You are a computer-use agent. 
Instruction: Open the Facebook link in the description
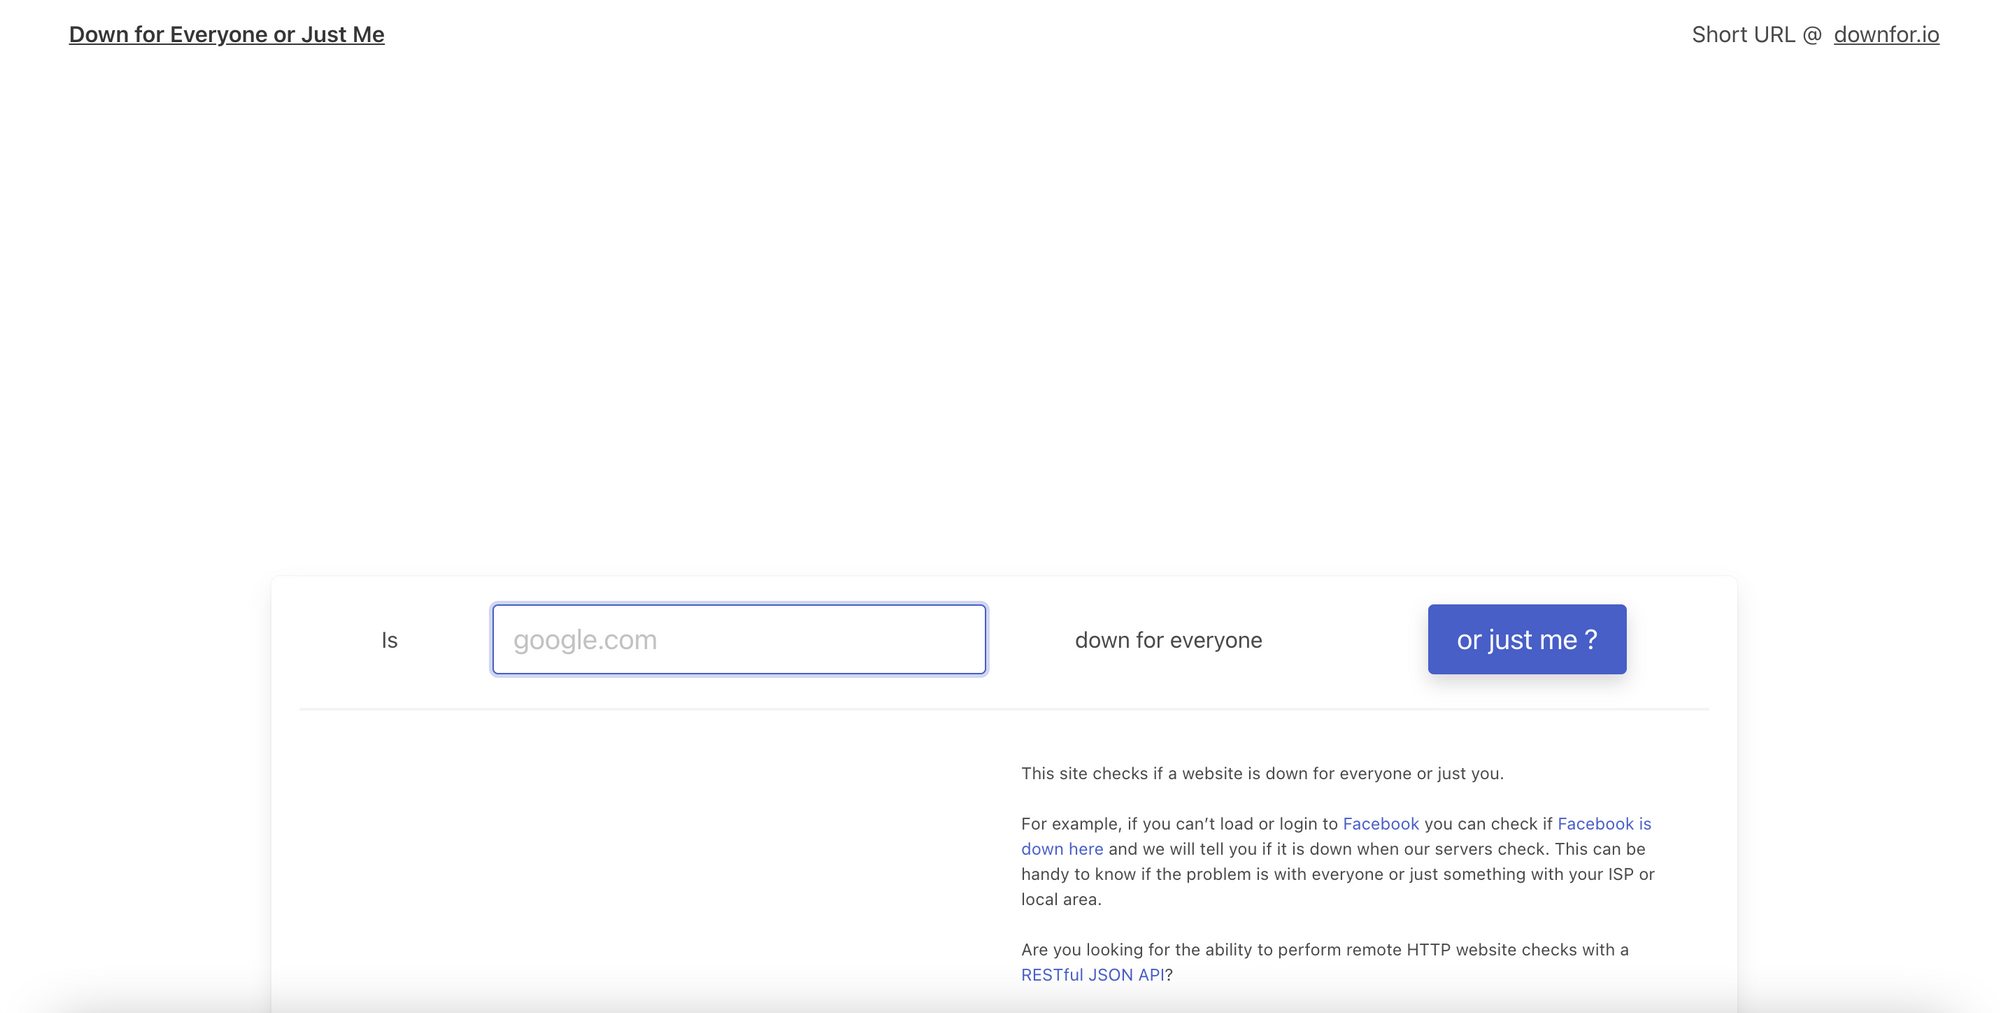[1380, 823]
